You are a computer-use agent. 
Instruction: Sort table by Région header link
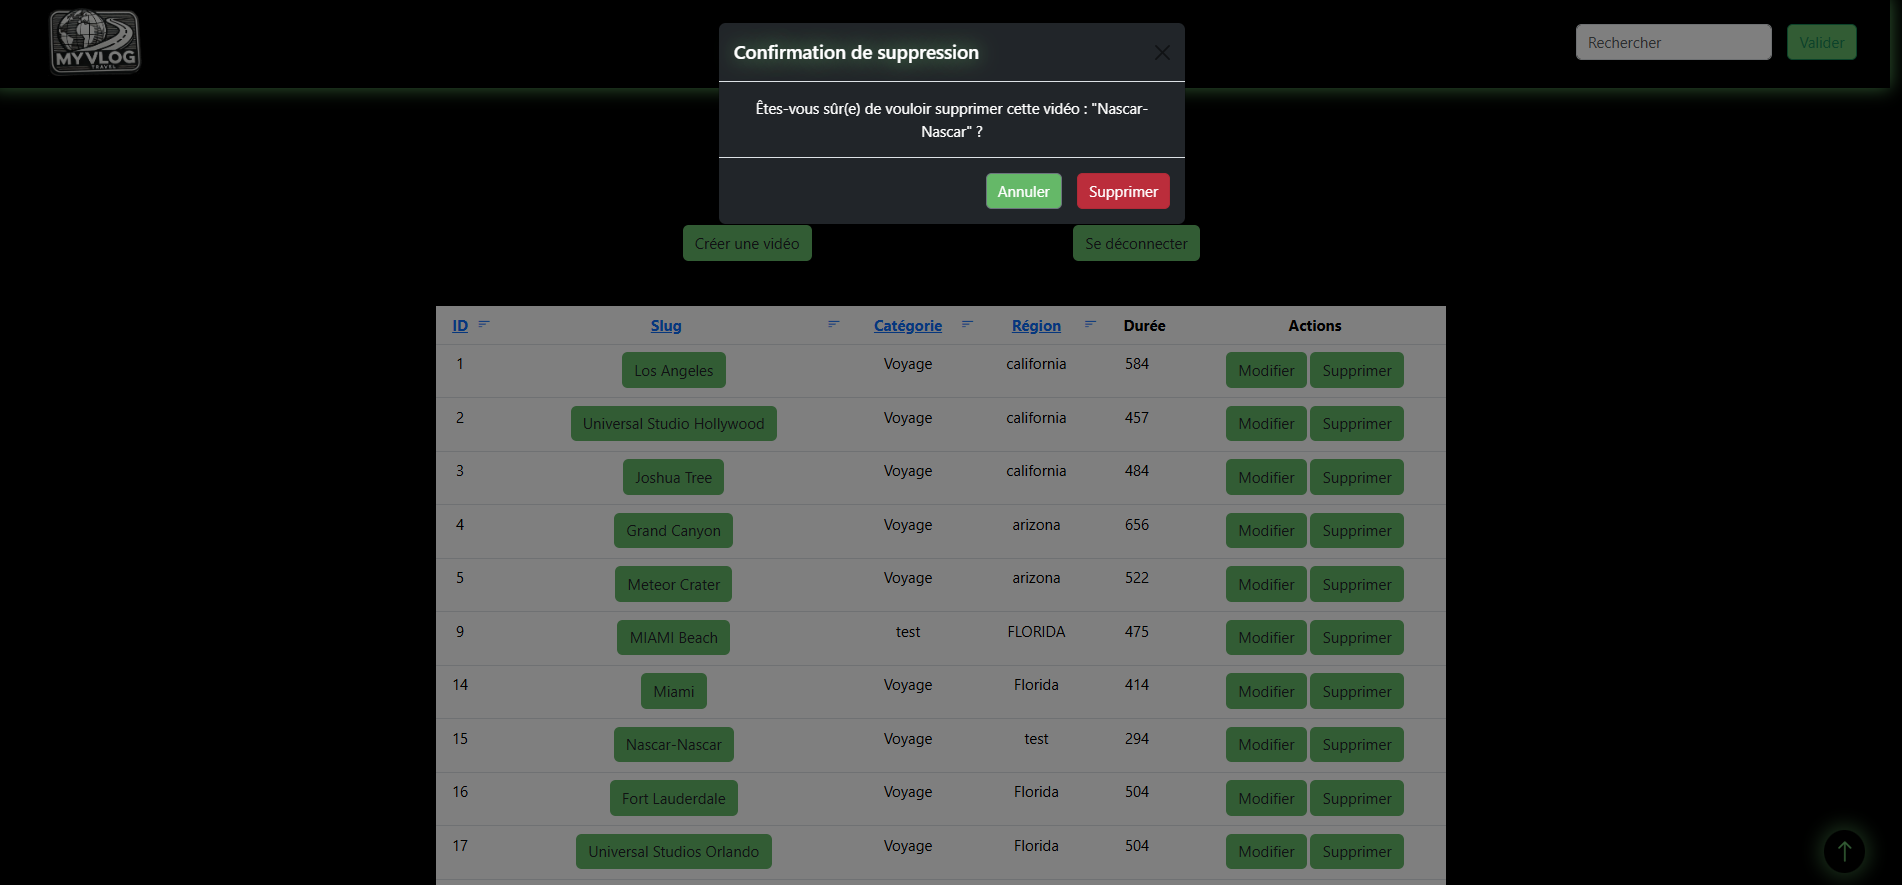pyautogui.click(x=1035, y=326)
